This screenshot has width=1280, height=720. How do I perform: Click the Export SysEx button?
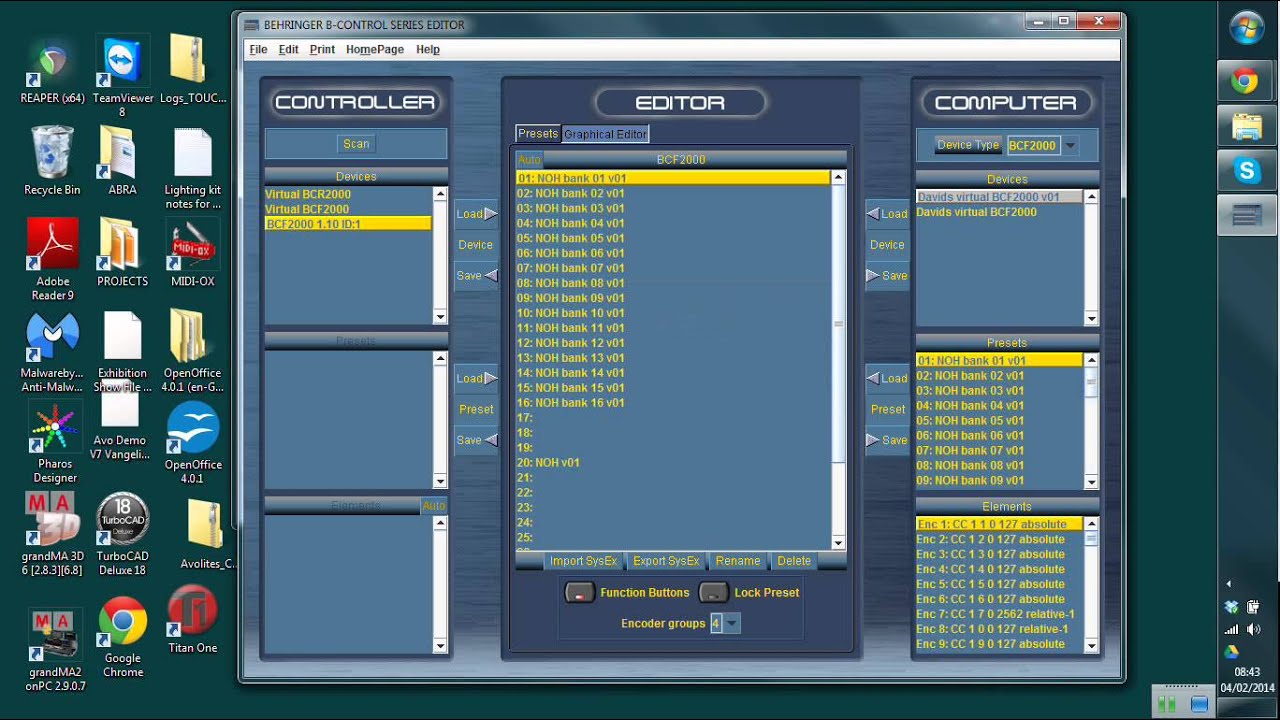coord(666,561)
